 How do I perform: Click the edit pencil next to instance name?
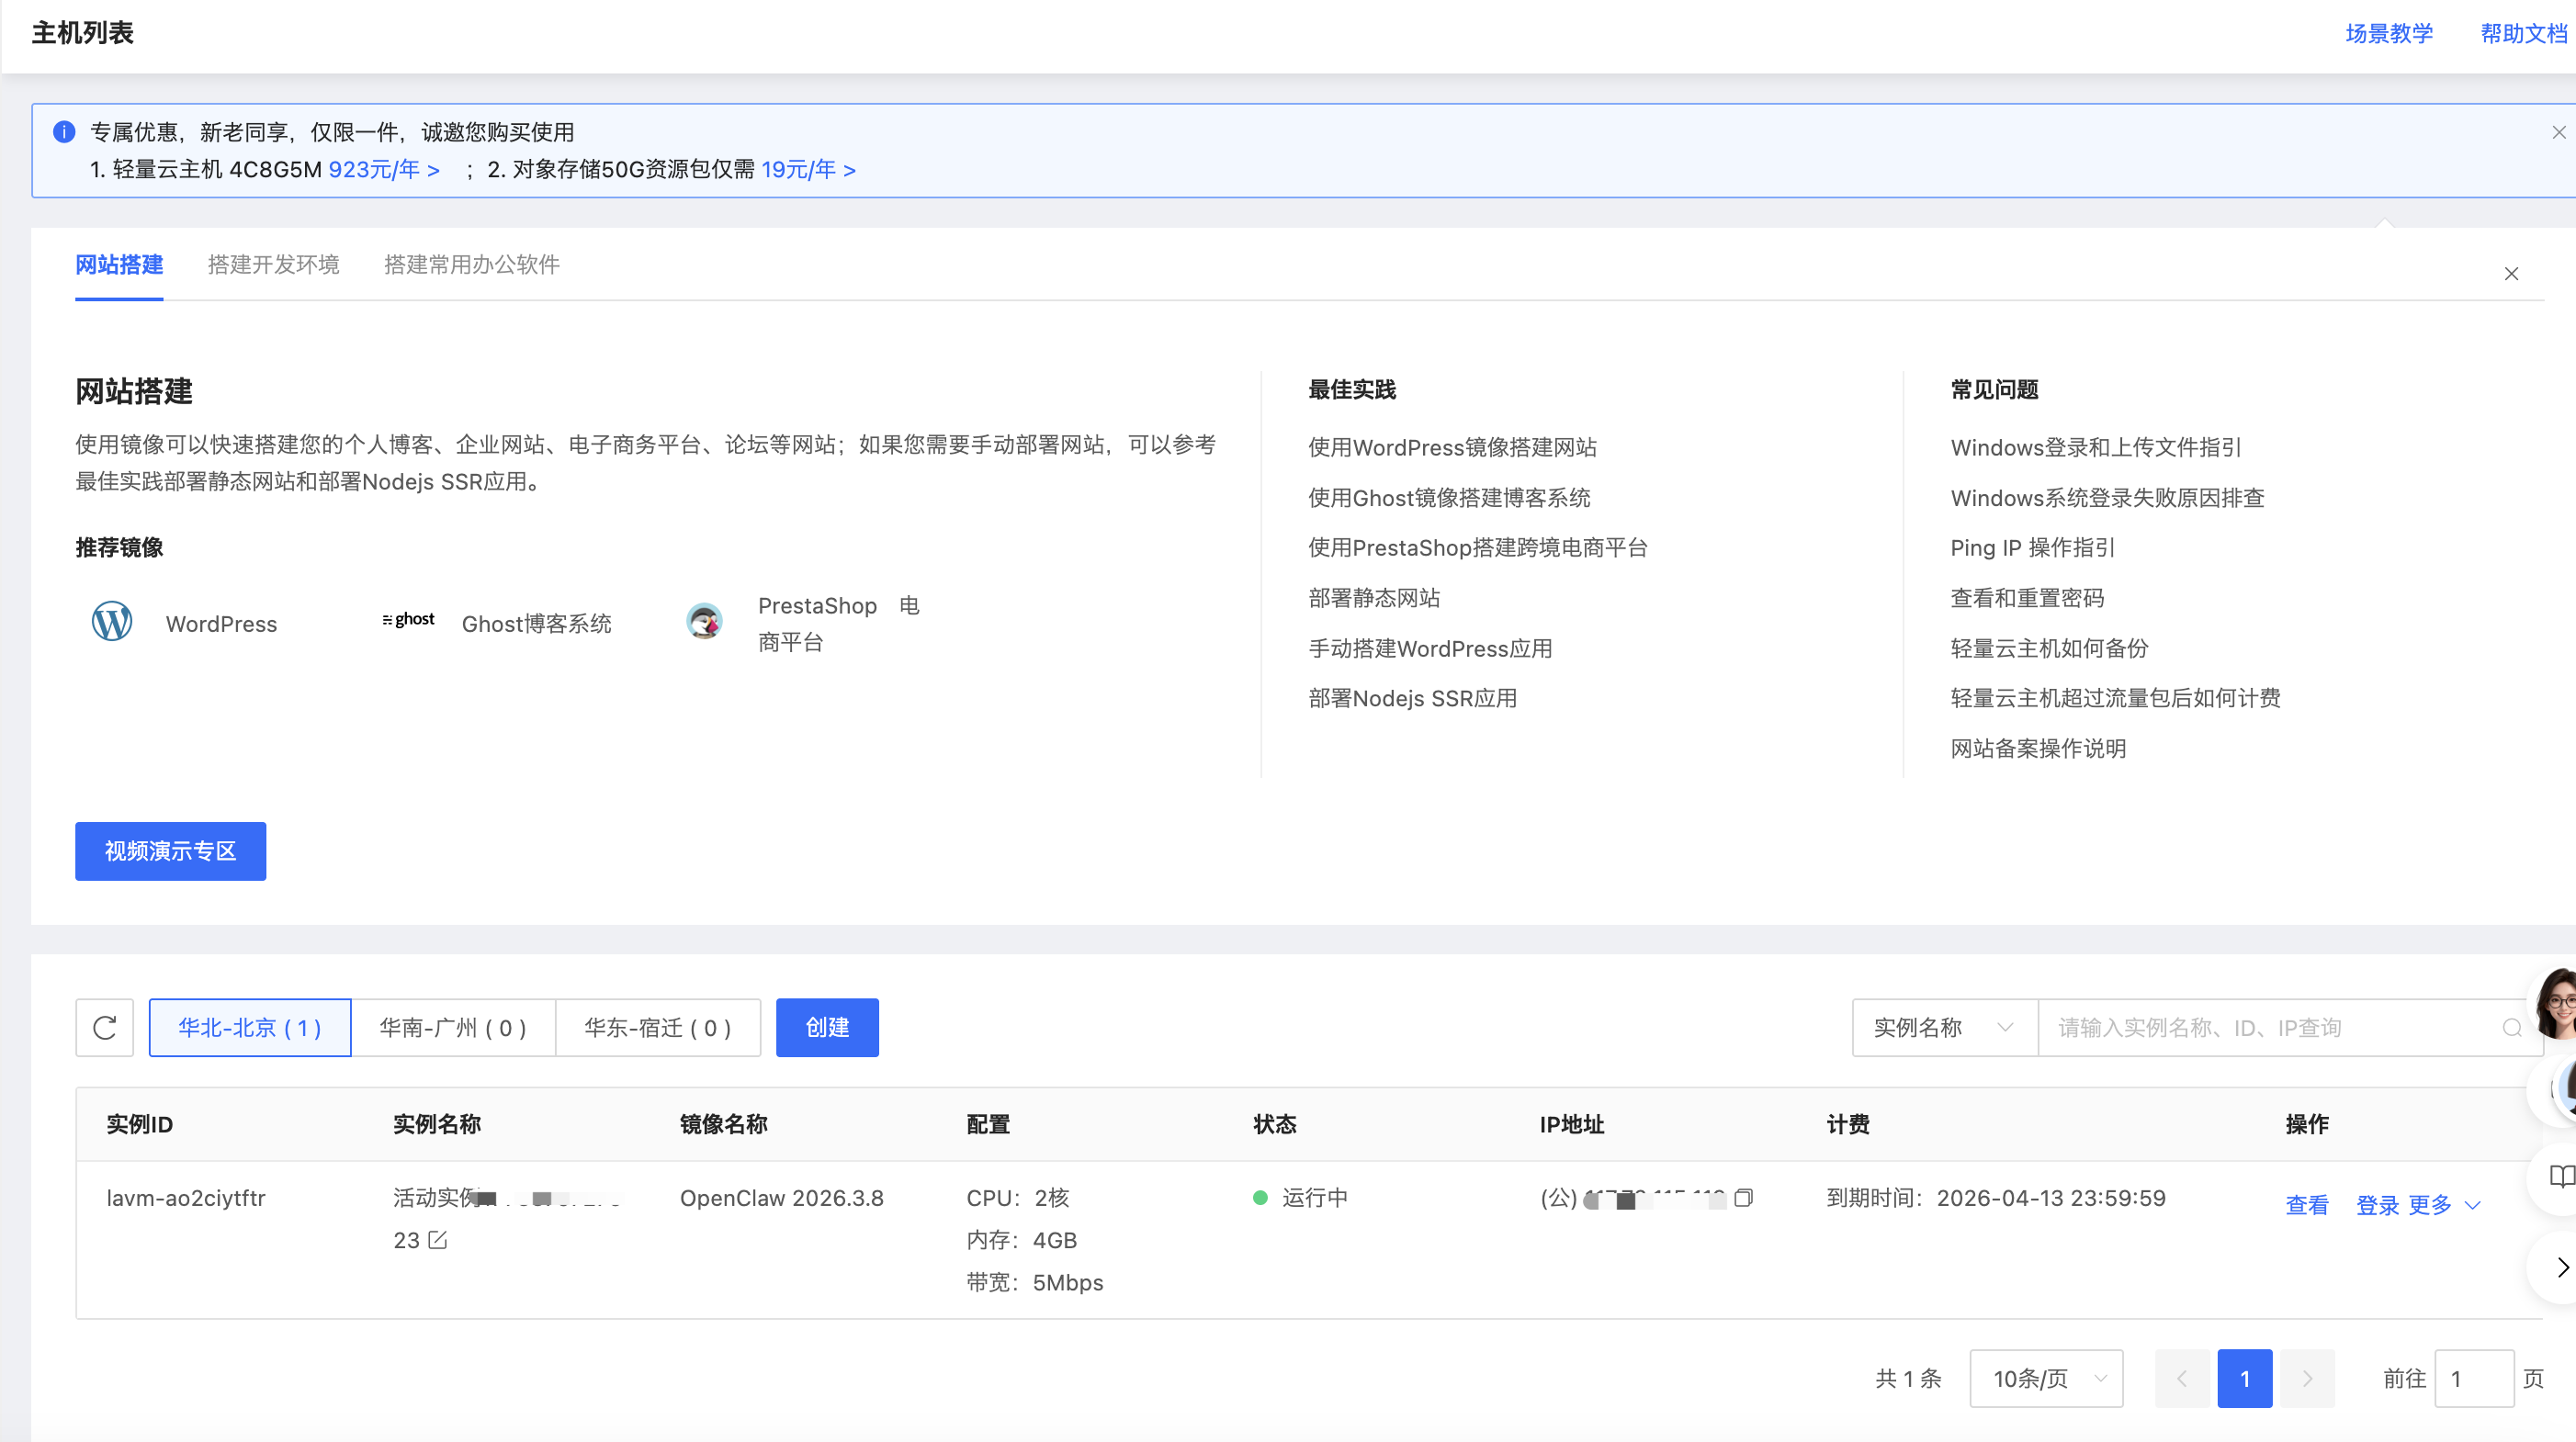(438, 1240)
